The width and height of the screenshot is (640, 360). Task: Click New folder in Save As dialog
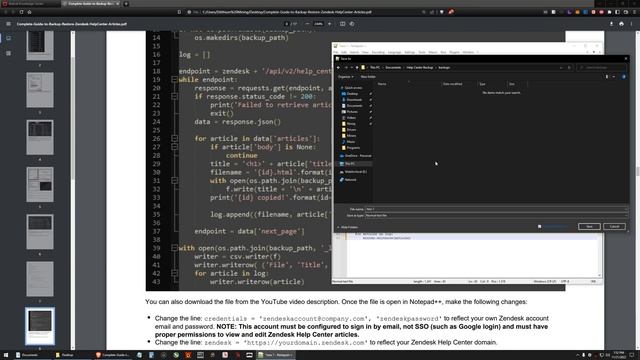point(368,77)
